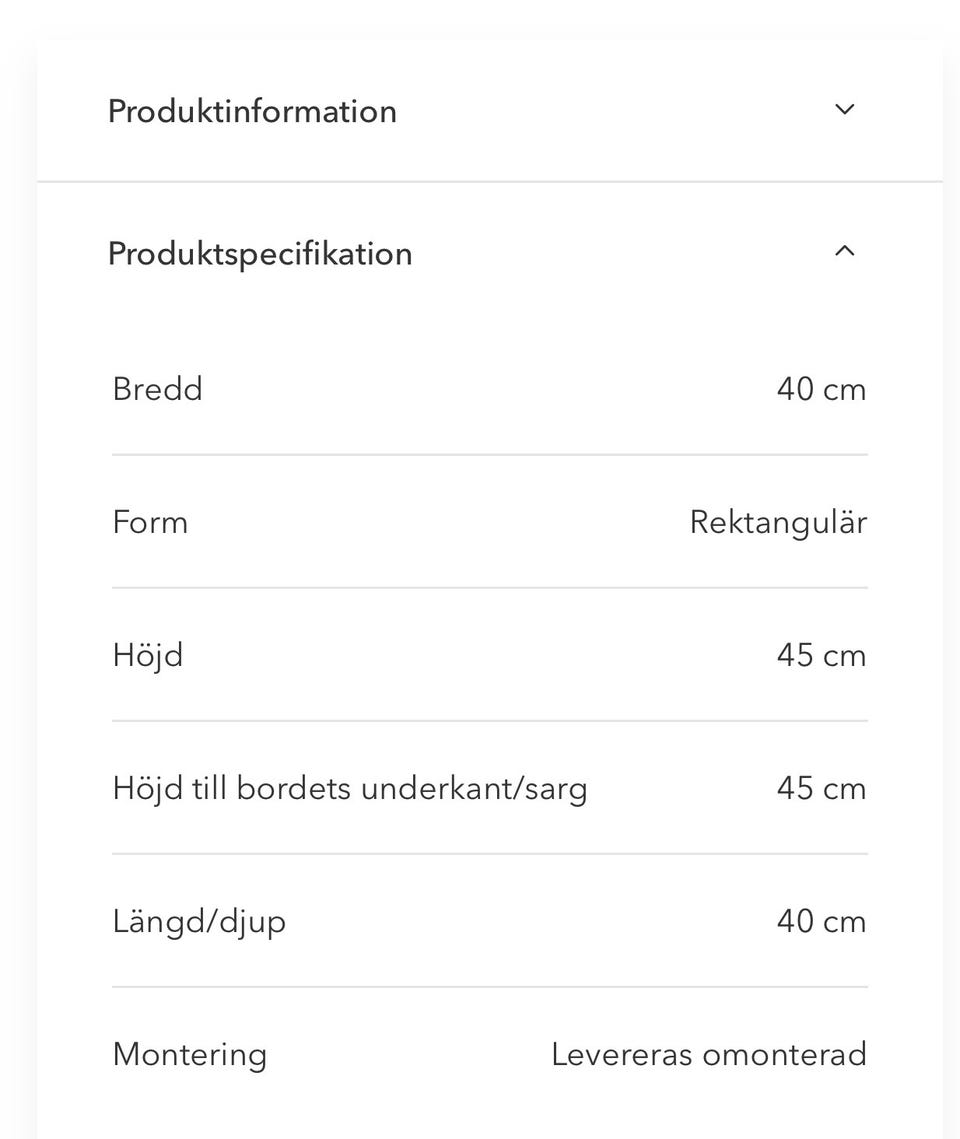The height and width of the screenshot is (1139, 960).
Task: Click the 45 cm value beside Höjd
Action: pos(821,655)
